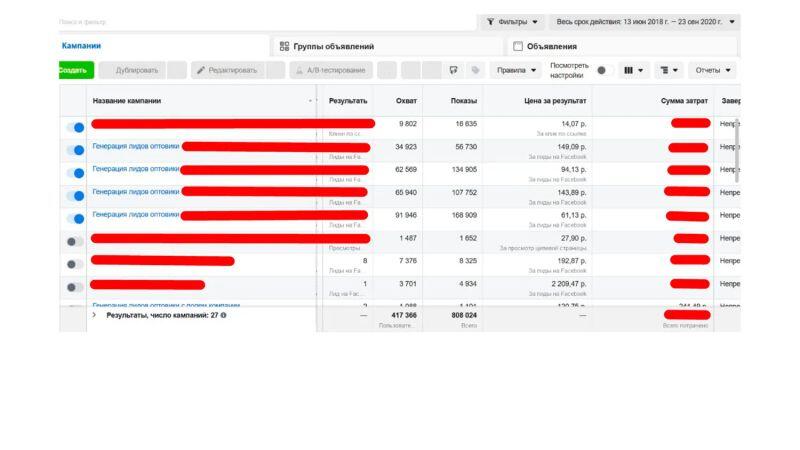Viewport: 800px width, 450px height.
Task: Open the breakdown icon menu
Action: pyautogui.click(x=668, y=70)
